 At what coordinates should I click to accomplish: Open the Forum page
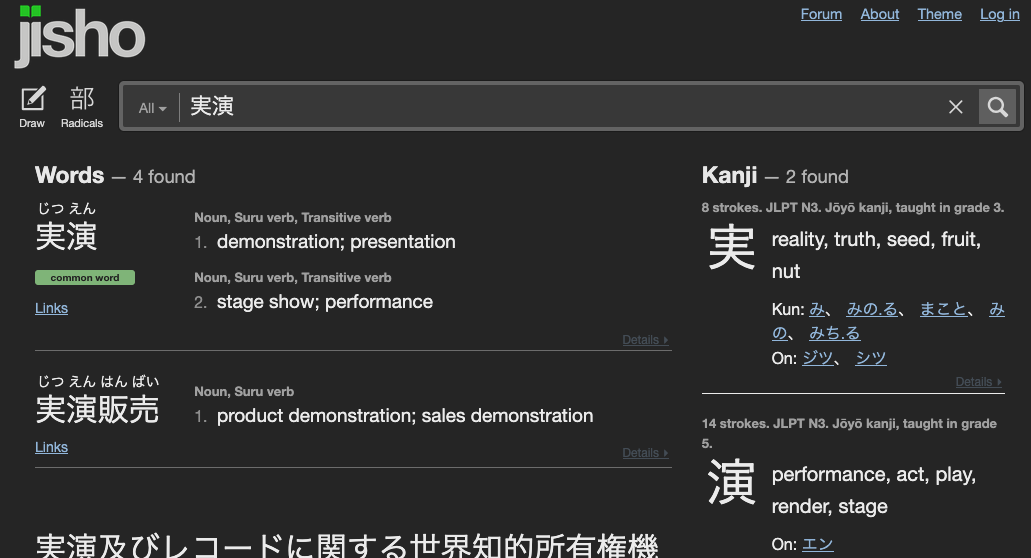821,14
